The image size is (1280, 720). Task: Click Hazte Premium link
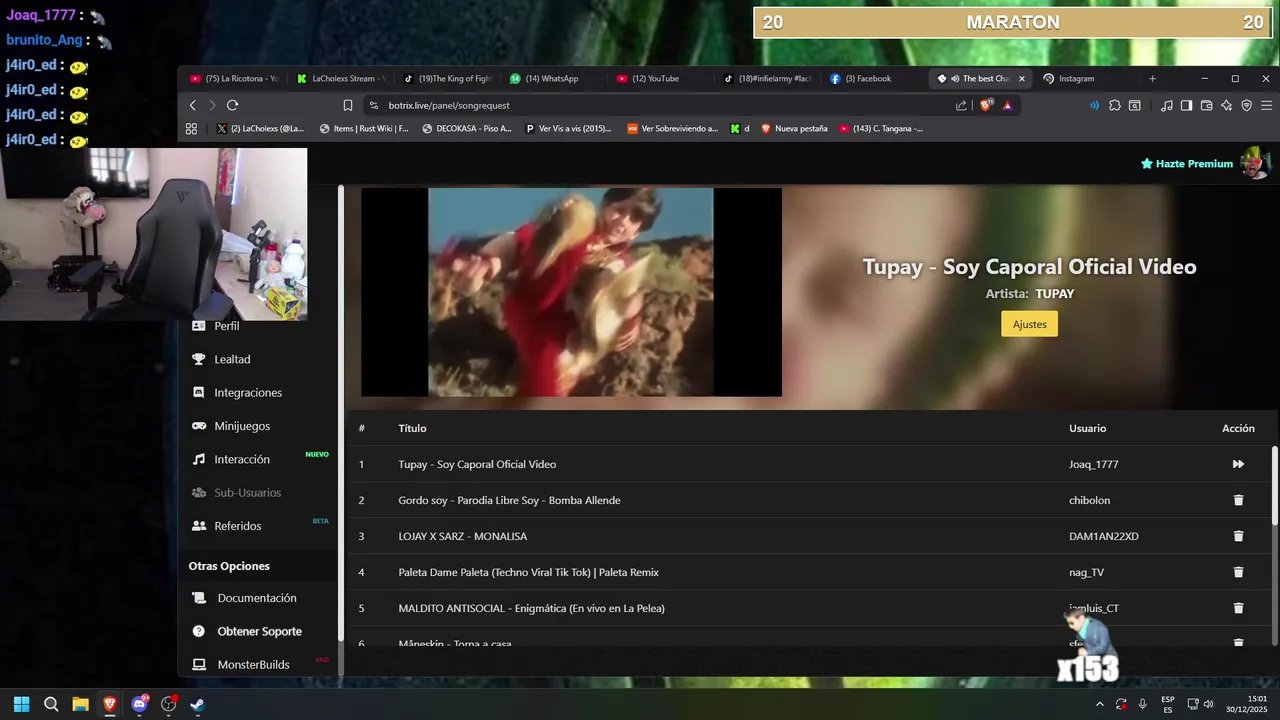coord(1187,164)
